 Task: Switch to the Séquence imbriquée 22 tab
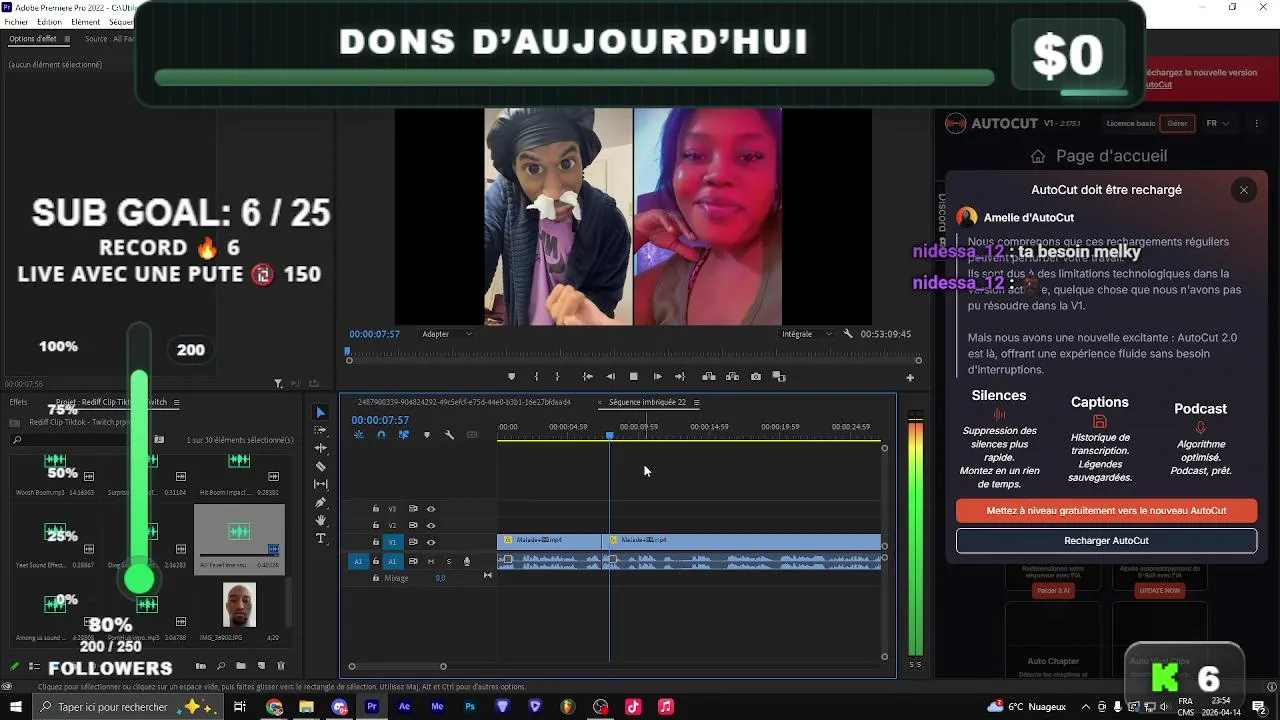pos(647,402)
